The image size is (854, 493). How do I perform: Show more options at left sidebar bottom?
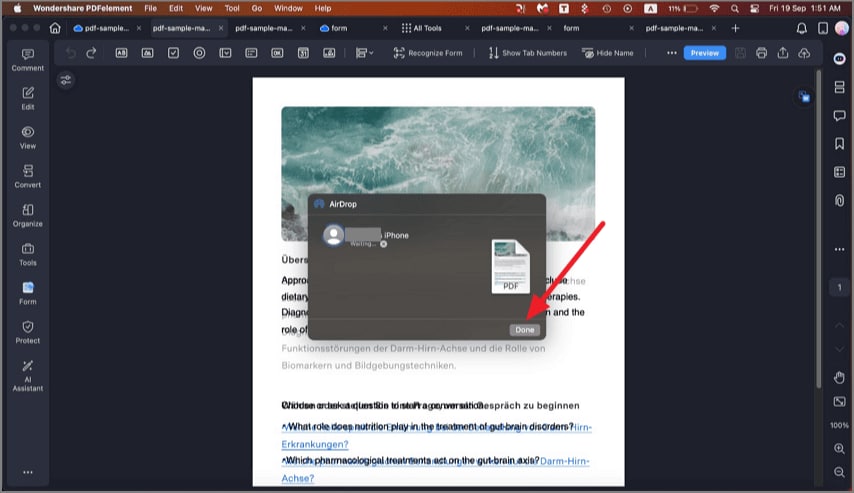28,472
